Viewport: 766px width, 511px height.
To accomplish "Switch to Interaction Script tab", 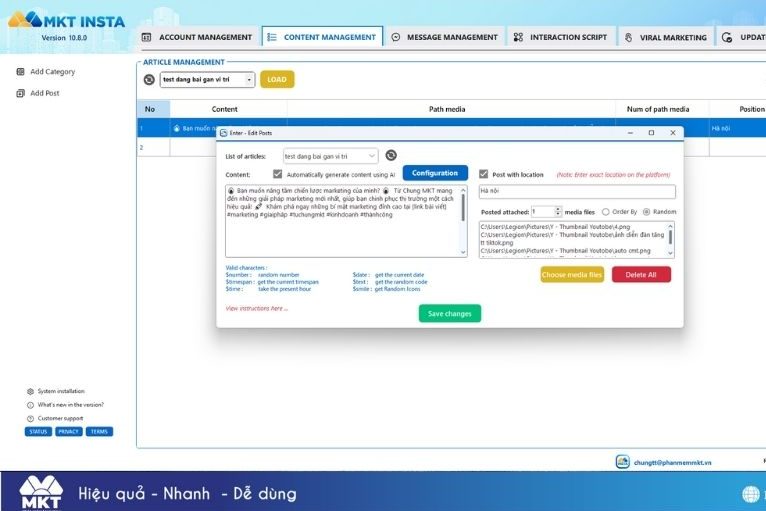I will point(561,37).
